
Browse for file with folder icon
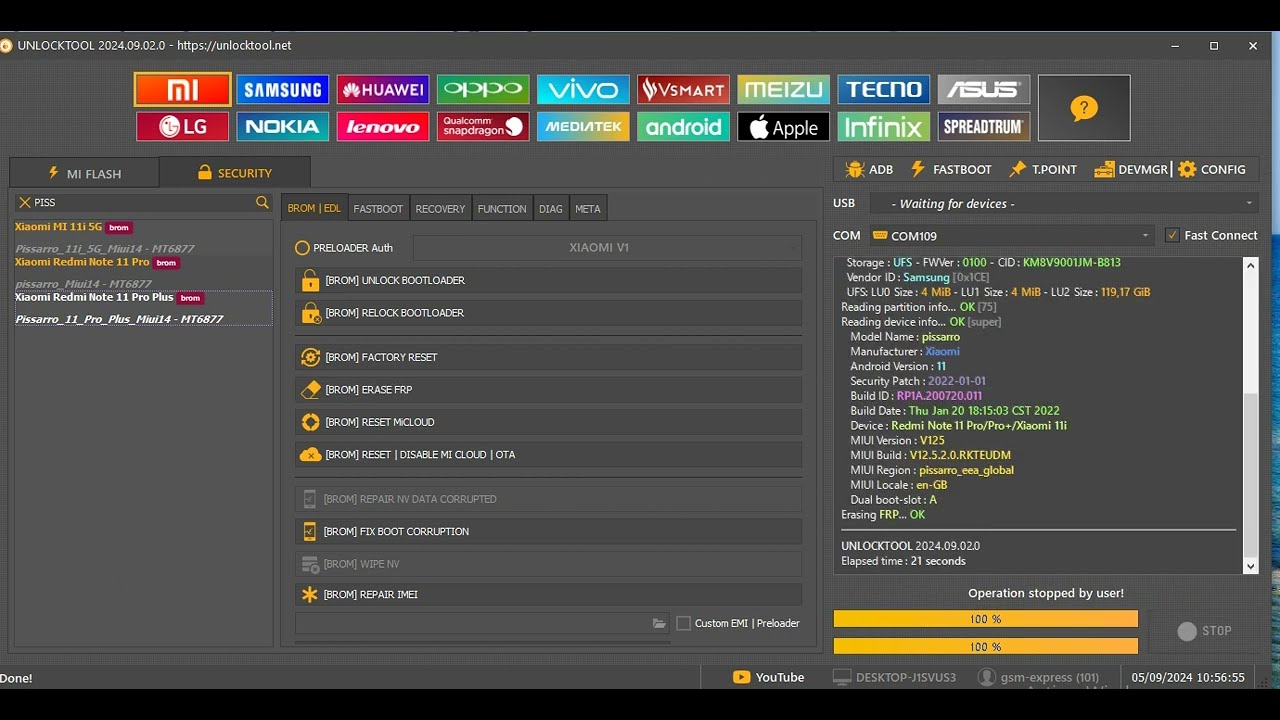(x=659, y=623)
